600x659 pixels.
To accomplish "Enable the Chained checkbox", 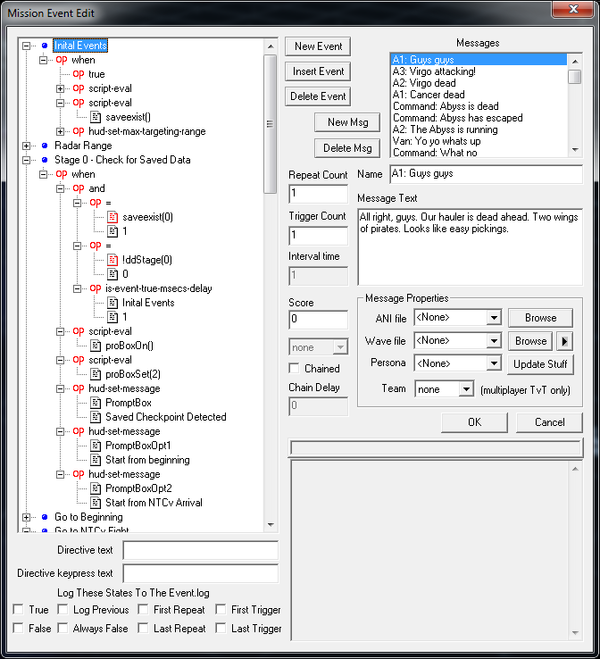I will click(x=294, y=369).
